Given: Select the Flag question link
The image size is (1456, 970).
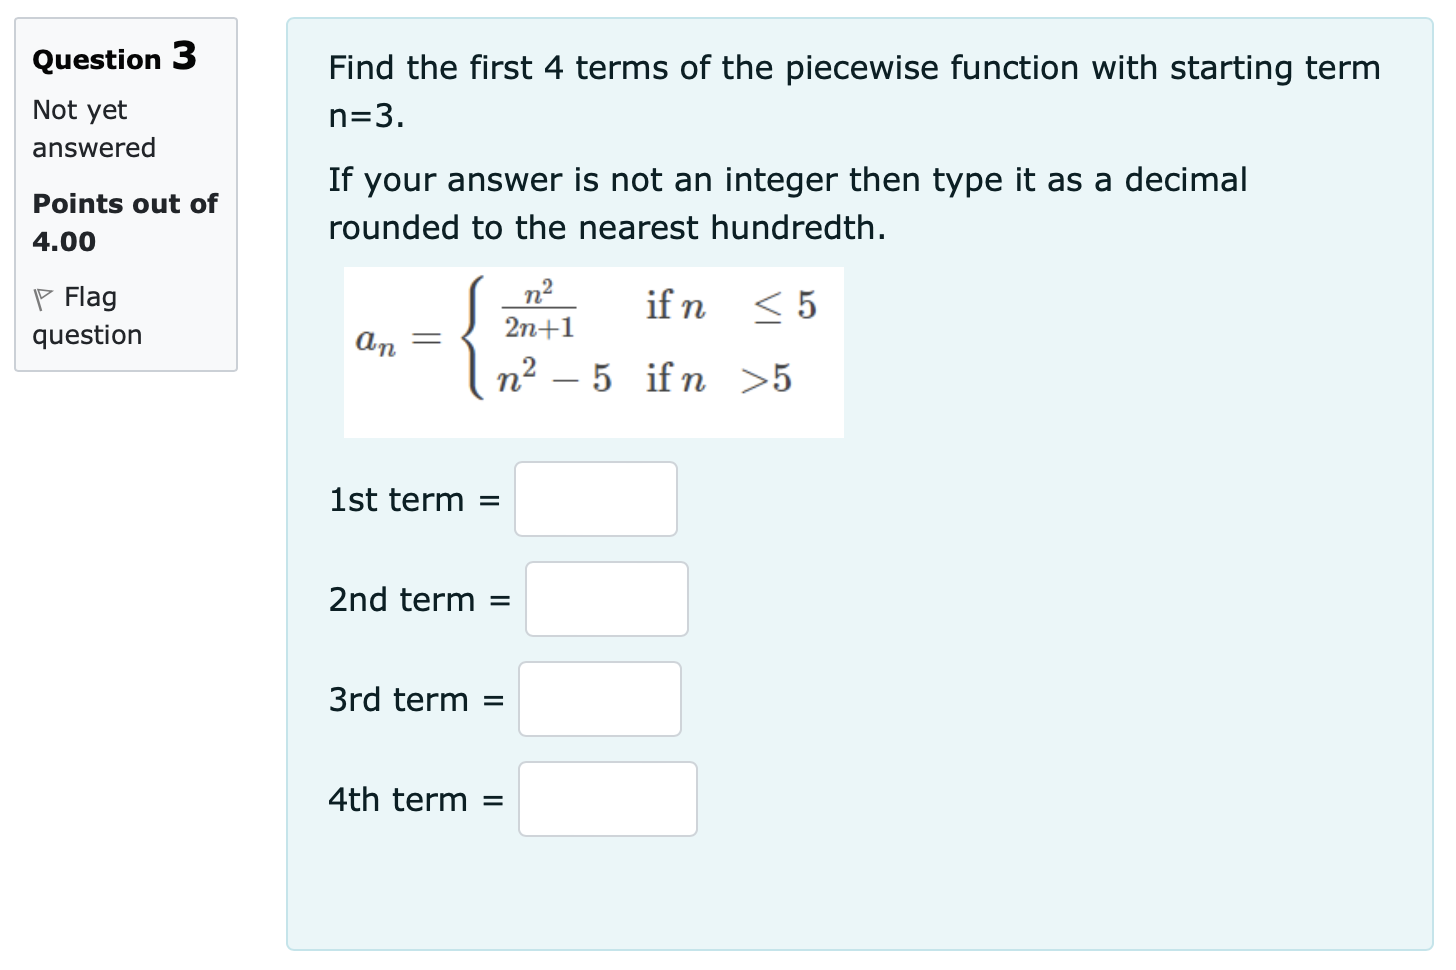Looking at the screenshot, I should click(x=90, y=296).
